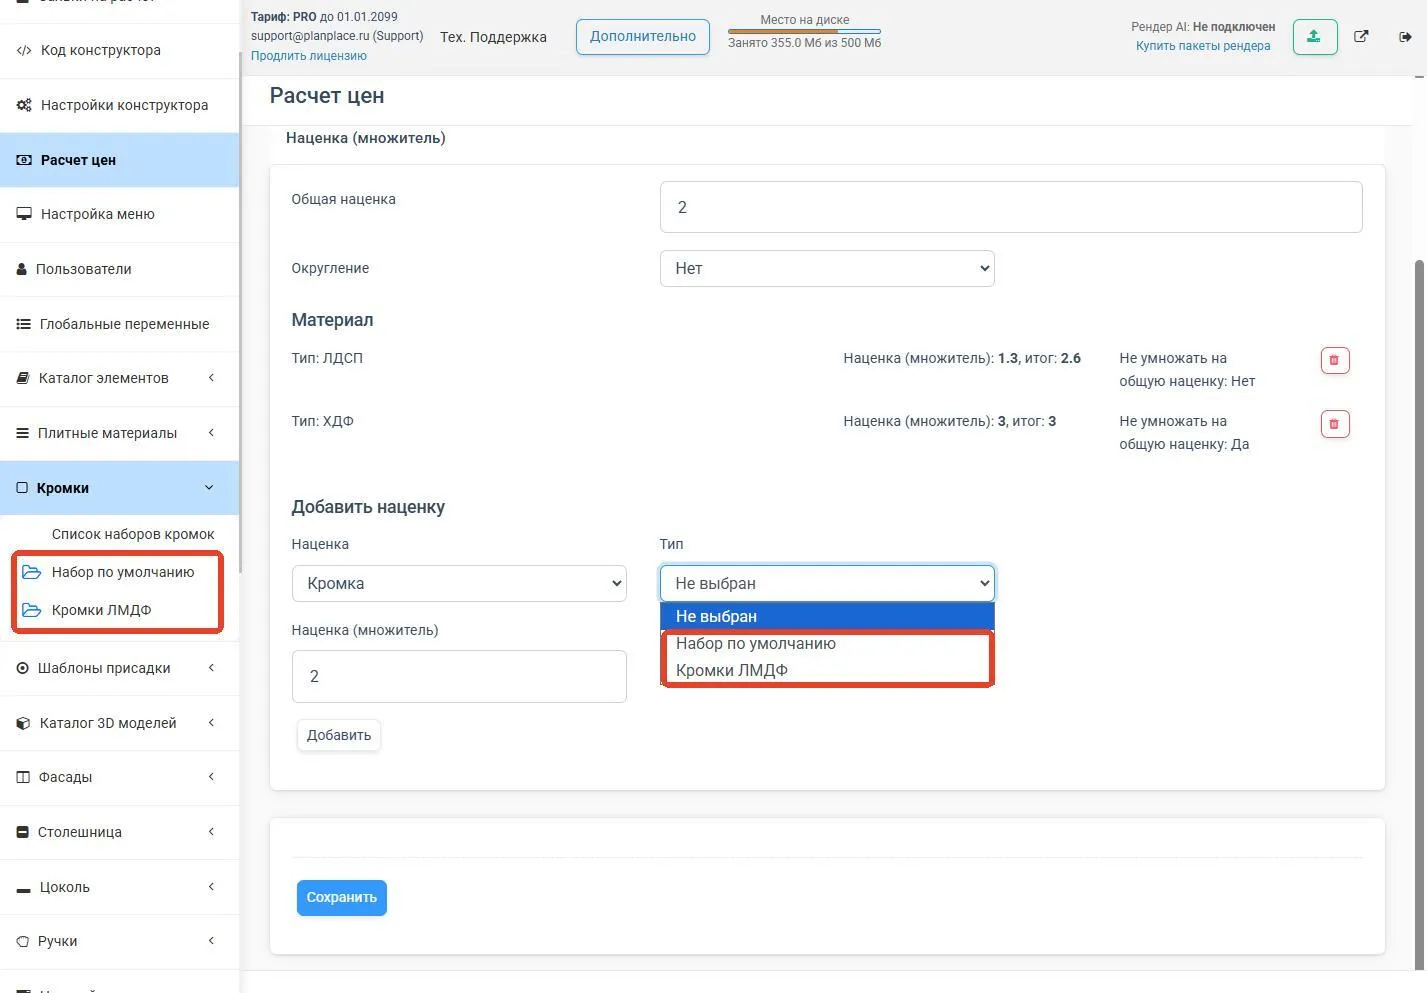The height and width of the screenshot is (993, 1427).
Task: Click the Общая наценка input field
Action: 1011,207
